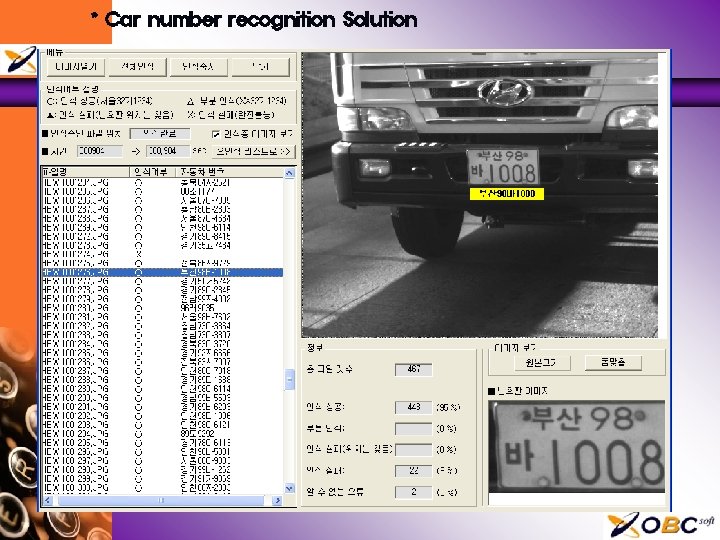Click the leftmost button in the 메뉴 group
The width and height of the screenshot is (720, 540).
[x=76, y=67]
